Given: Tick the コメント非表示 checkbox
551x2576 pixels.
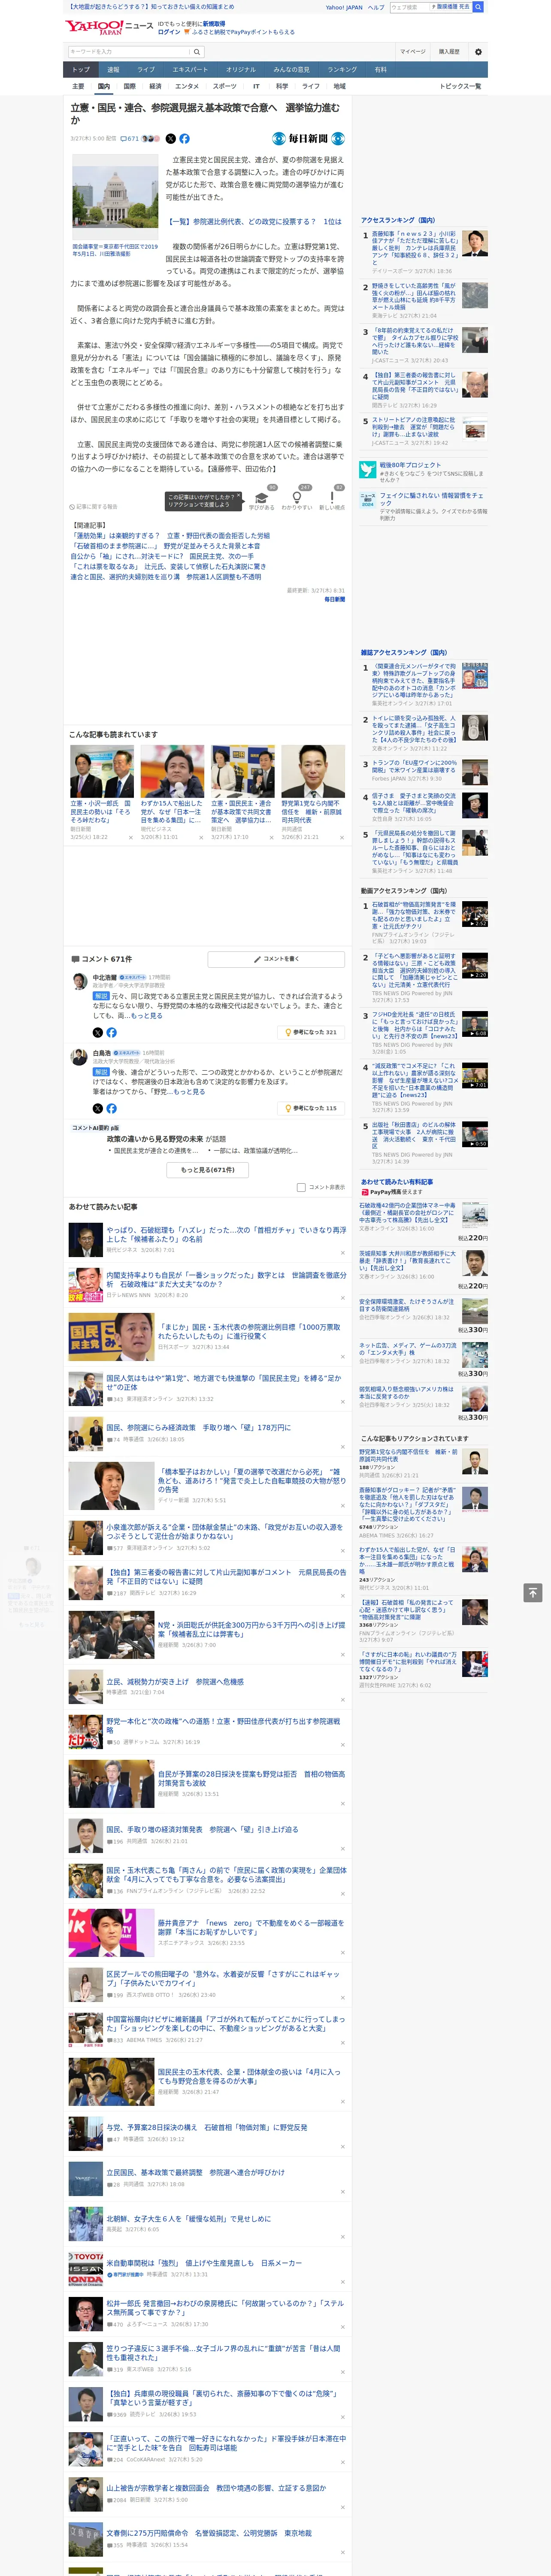Looking at the screenshot, I should (301, 1188).
